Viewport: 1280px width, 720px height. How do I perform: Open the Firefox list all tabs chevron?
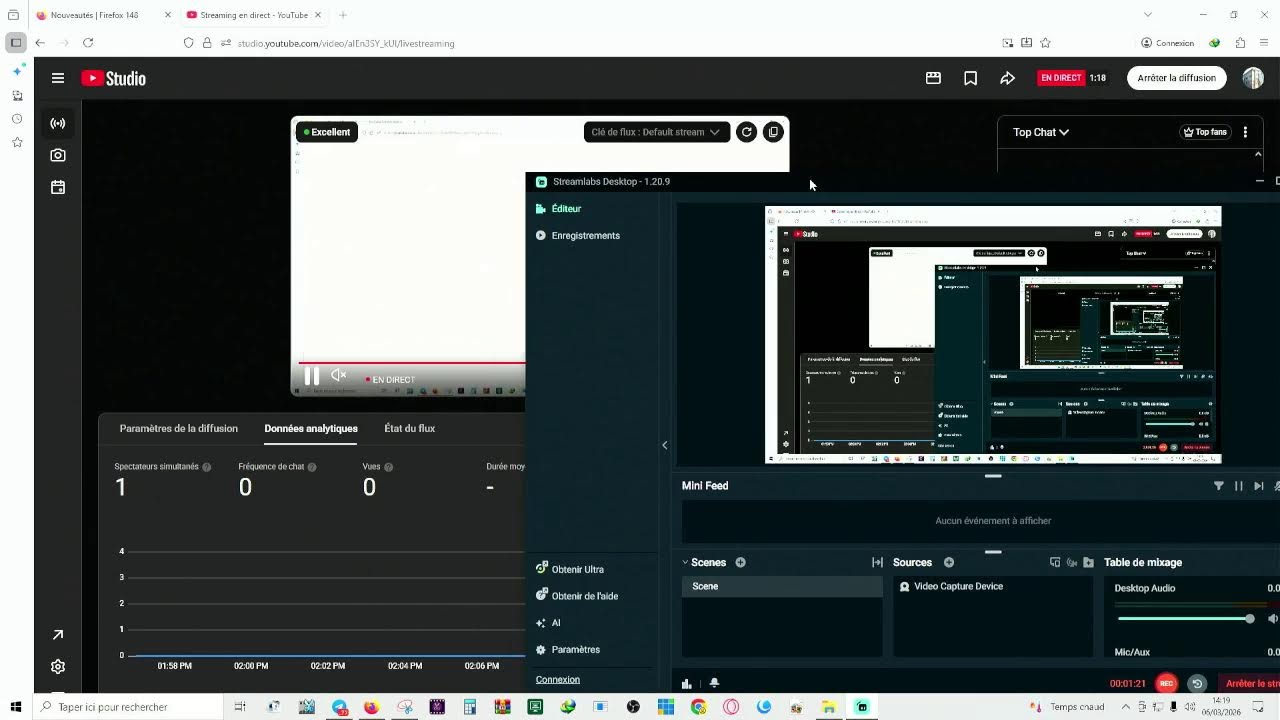tap(1148, 15)
